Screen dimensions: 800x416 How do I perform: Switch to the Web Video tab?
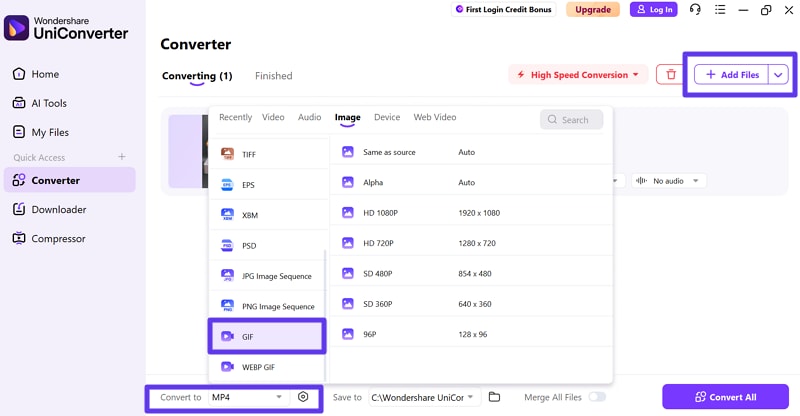point(435,117)
